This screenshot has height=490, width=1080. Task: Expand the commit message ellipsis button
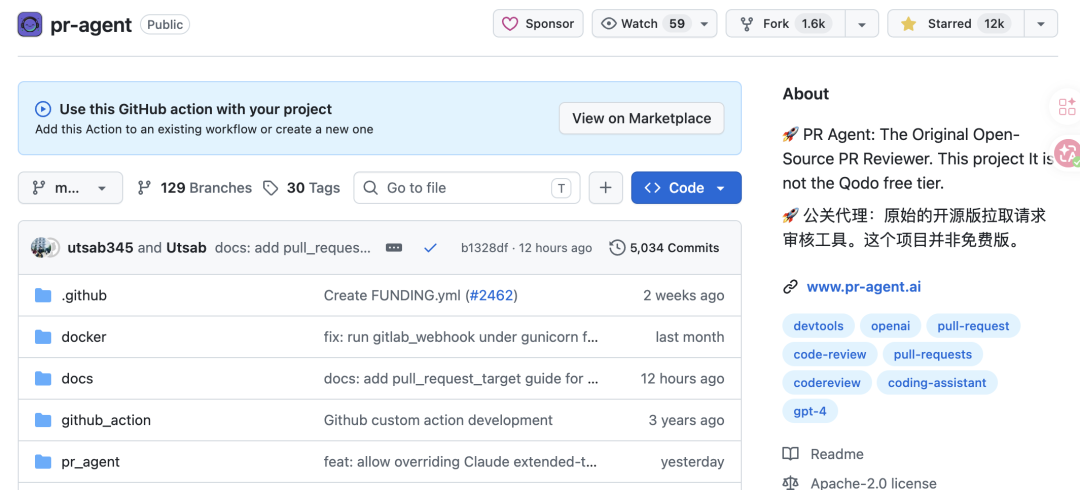pyautogui.click(x=394, y=248)
